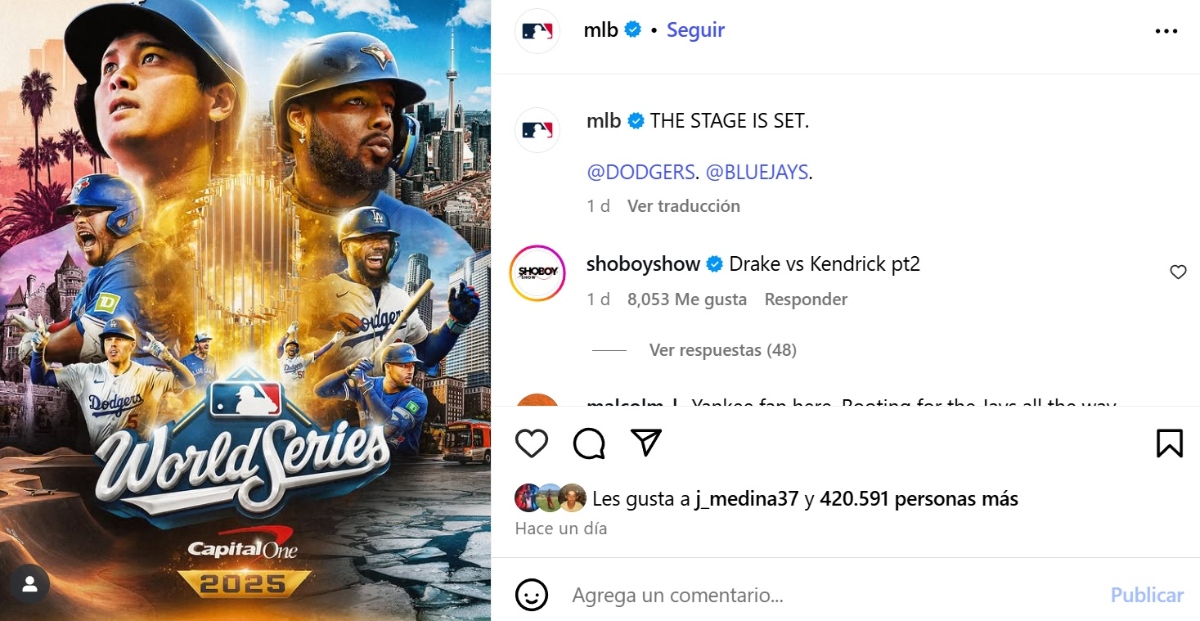This screenshot has height=621, width=1200.
Task: Open the @BLUEJAYS mention link
Action: (757, 172)
